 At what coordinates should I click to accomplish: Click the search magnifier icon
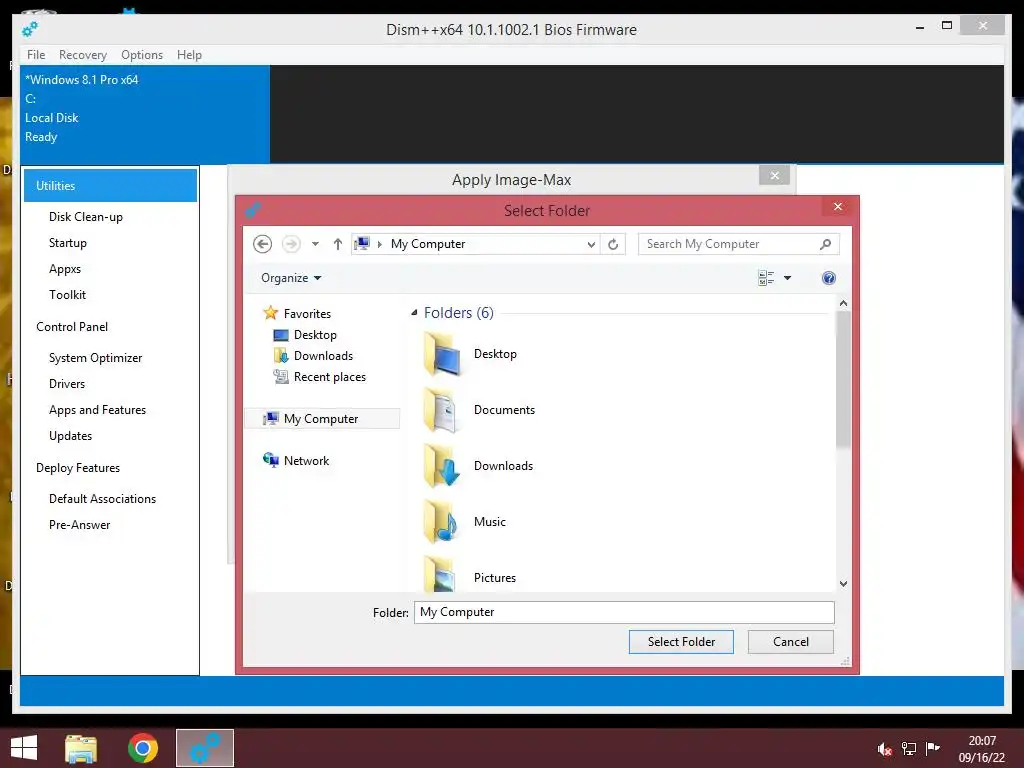coord(825,244)
